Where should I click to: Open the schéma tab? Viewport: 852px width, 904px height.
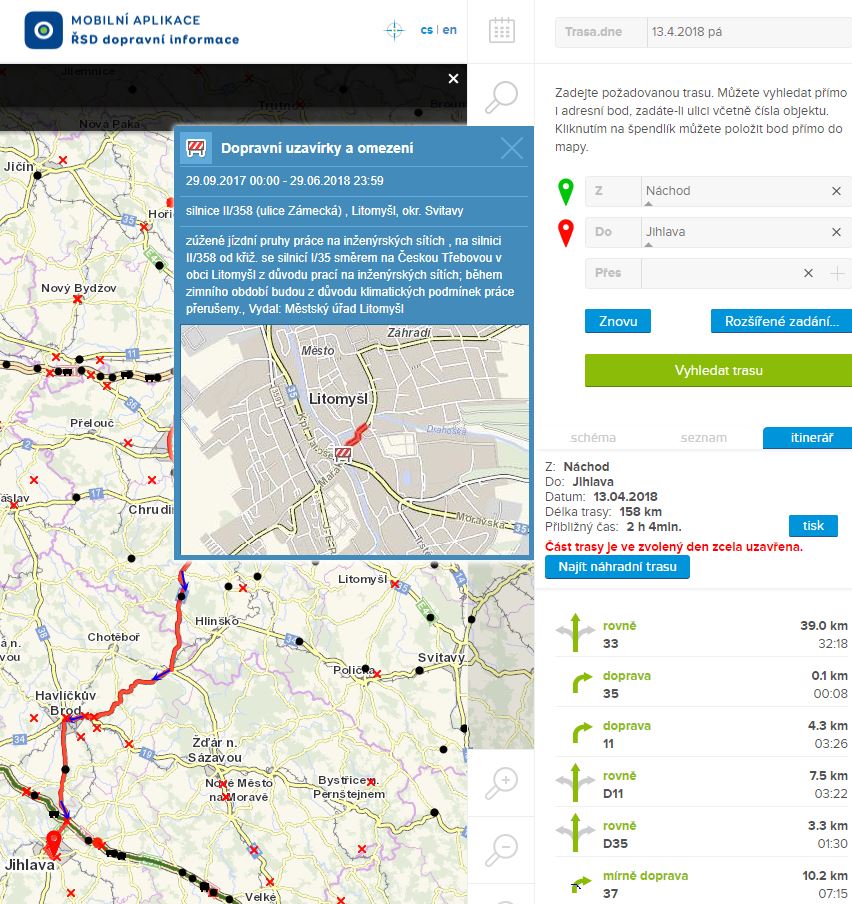point(593,438)
